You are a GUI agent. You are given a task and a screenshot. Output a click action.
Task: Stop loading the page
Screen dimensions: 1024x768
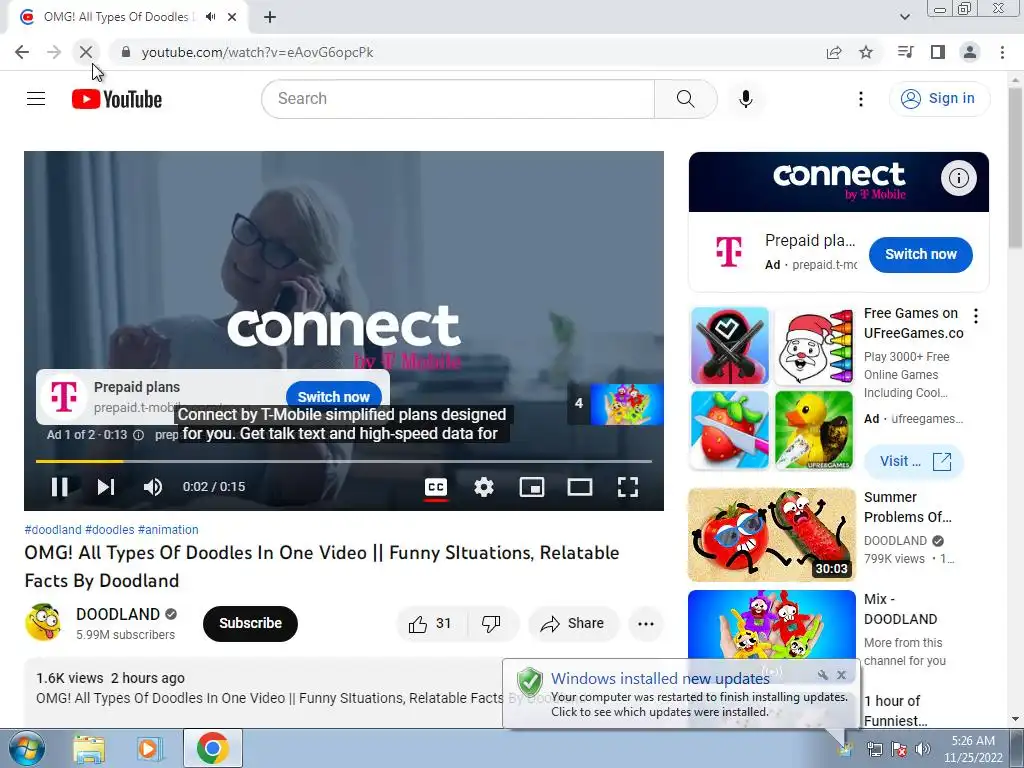click(86, 52)
